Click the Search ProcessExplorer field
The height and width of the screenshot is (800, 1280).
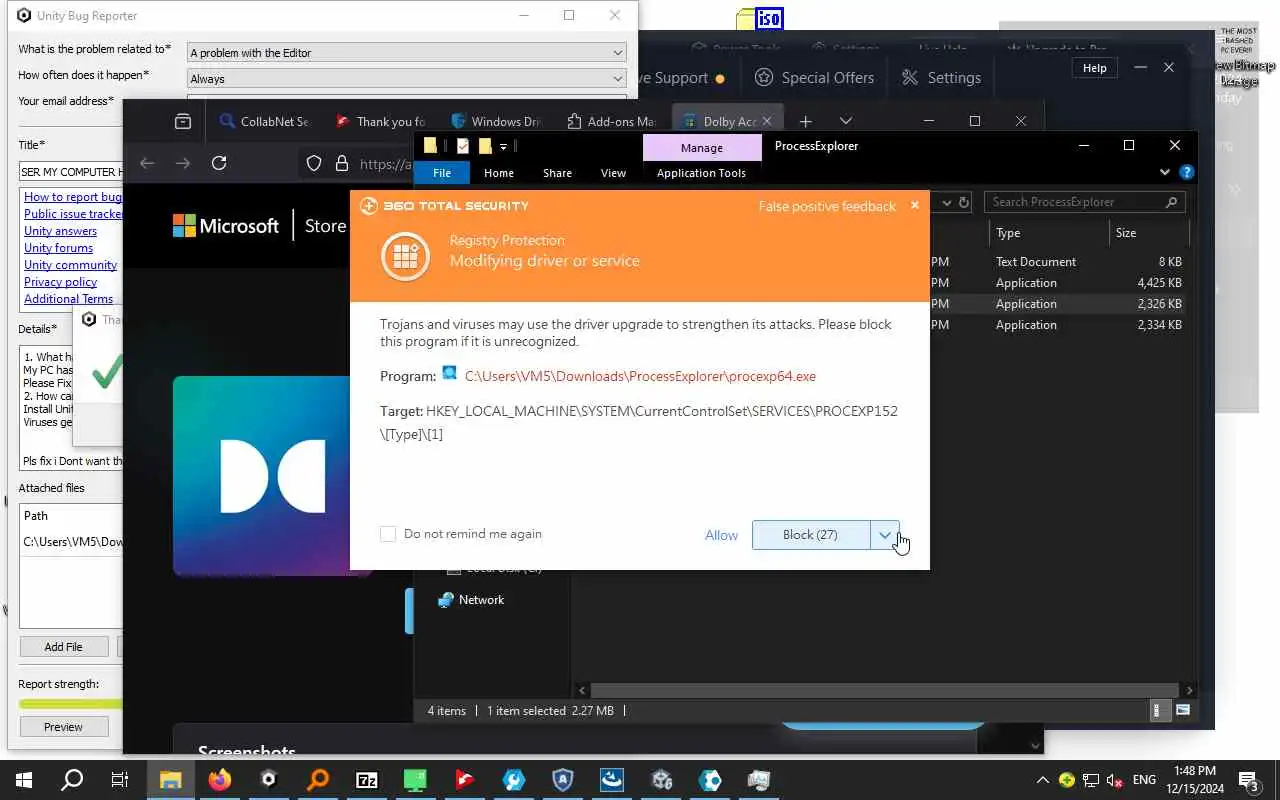(1085, 202)
